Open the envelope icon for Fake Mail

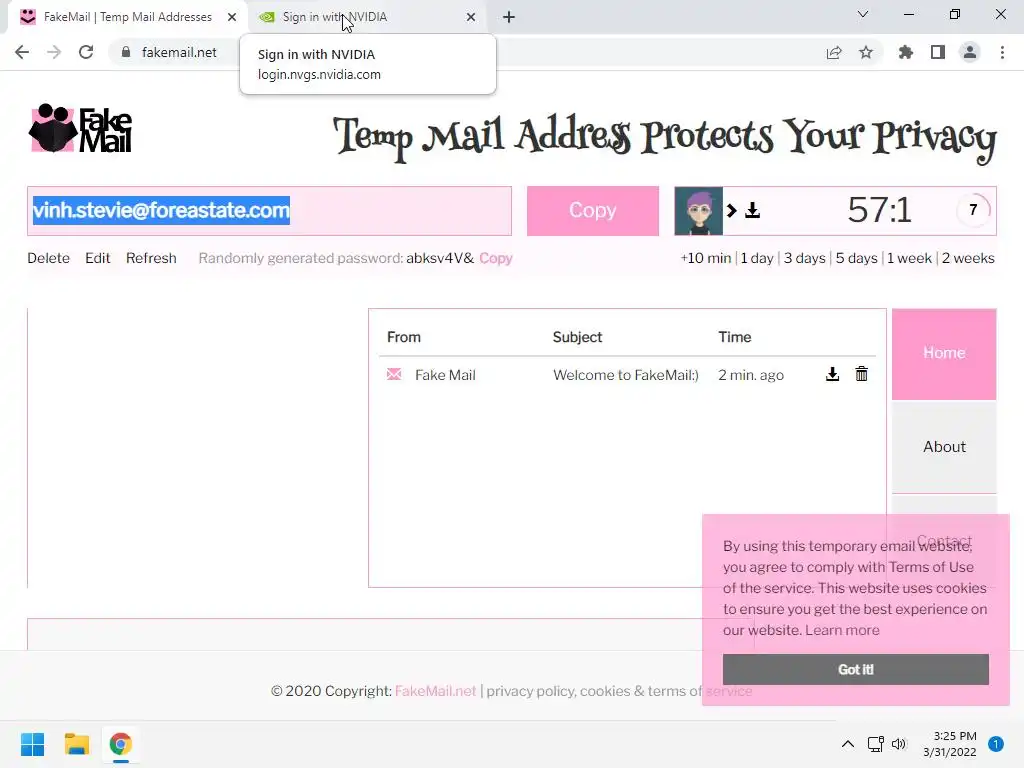click(x=394, y=374)
